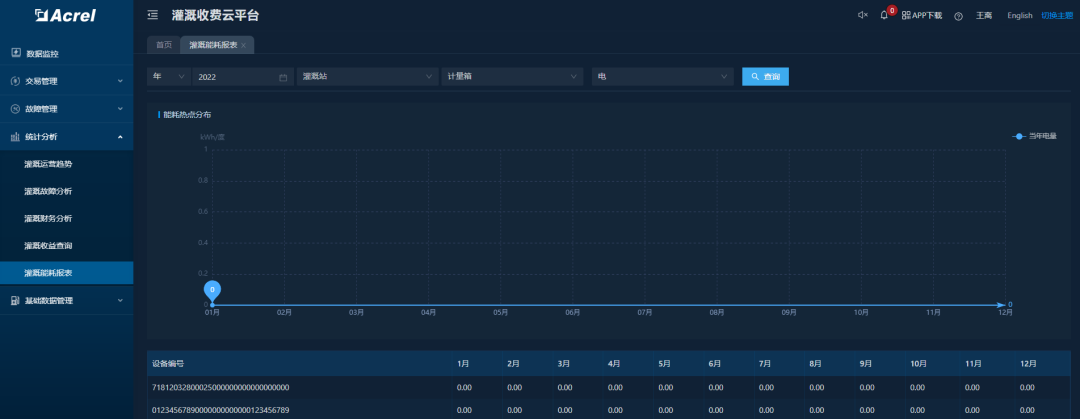Open the 年 period type dropdown
This screenshot has width=1080, height=419.
[169, 76]
